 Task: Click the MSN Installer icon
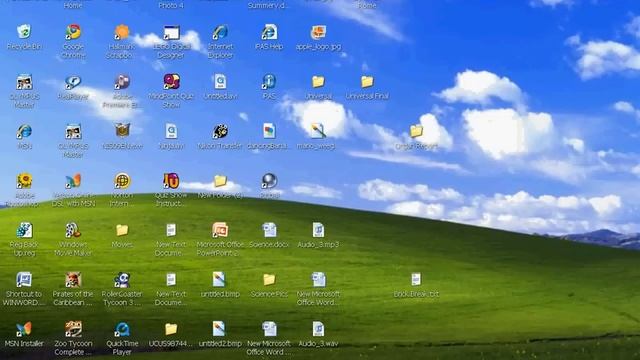24,329
